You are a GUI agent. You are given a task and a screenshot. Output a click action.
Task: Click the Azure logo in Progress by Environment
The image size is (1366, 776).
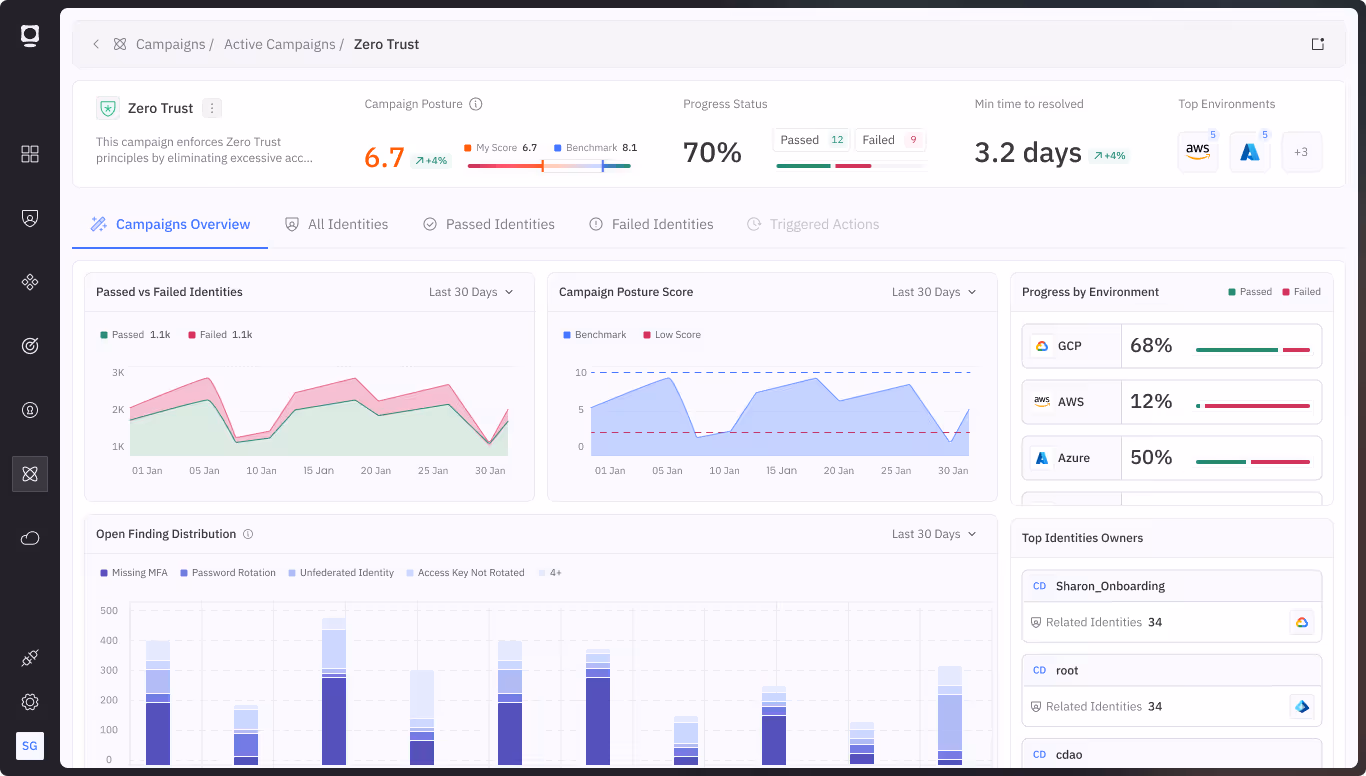point(1042,458)
